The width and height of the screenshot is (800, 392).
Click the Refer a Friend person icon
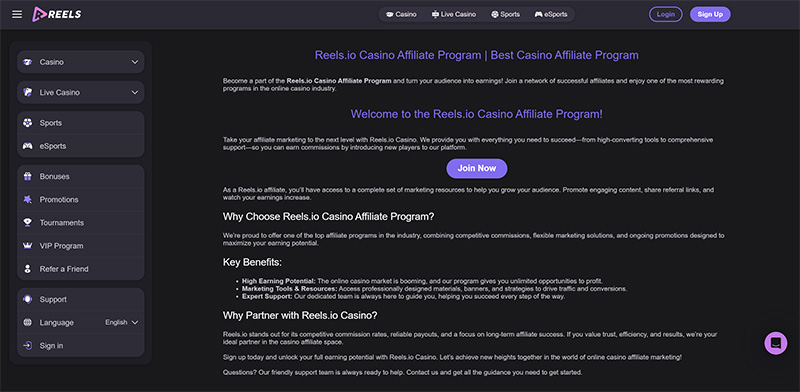[x=28, y=269]
